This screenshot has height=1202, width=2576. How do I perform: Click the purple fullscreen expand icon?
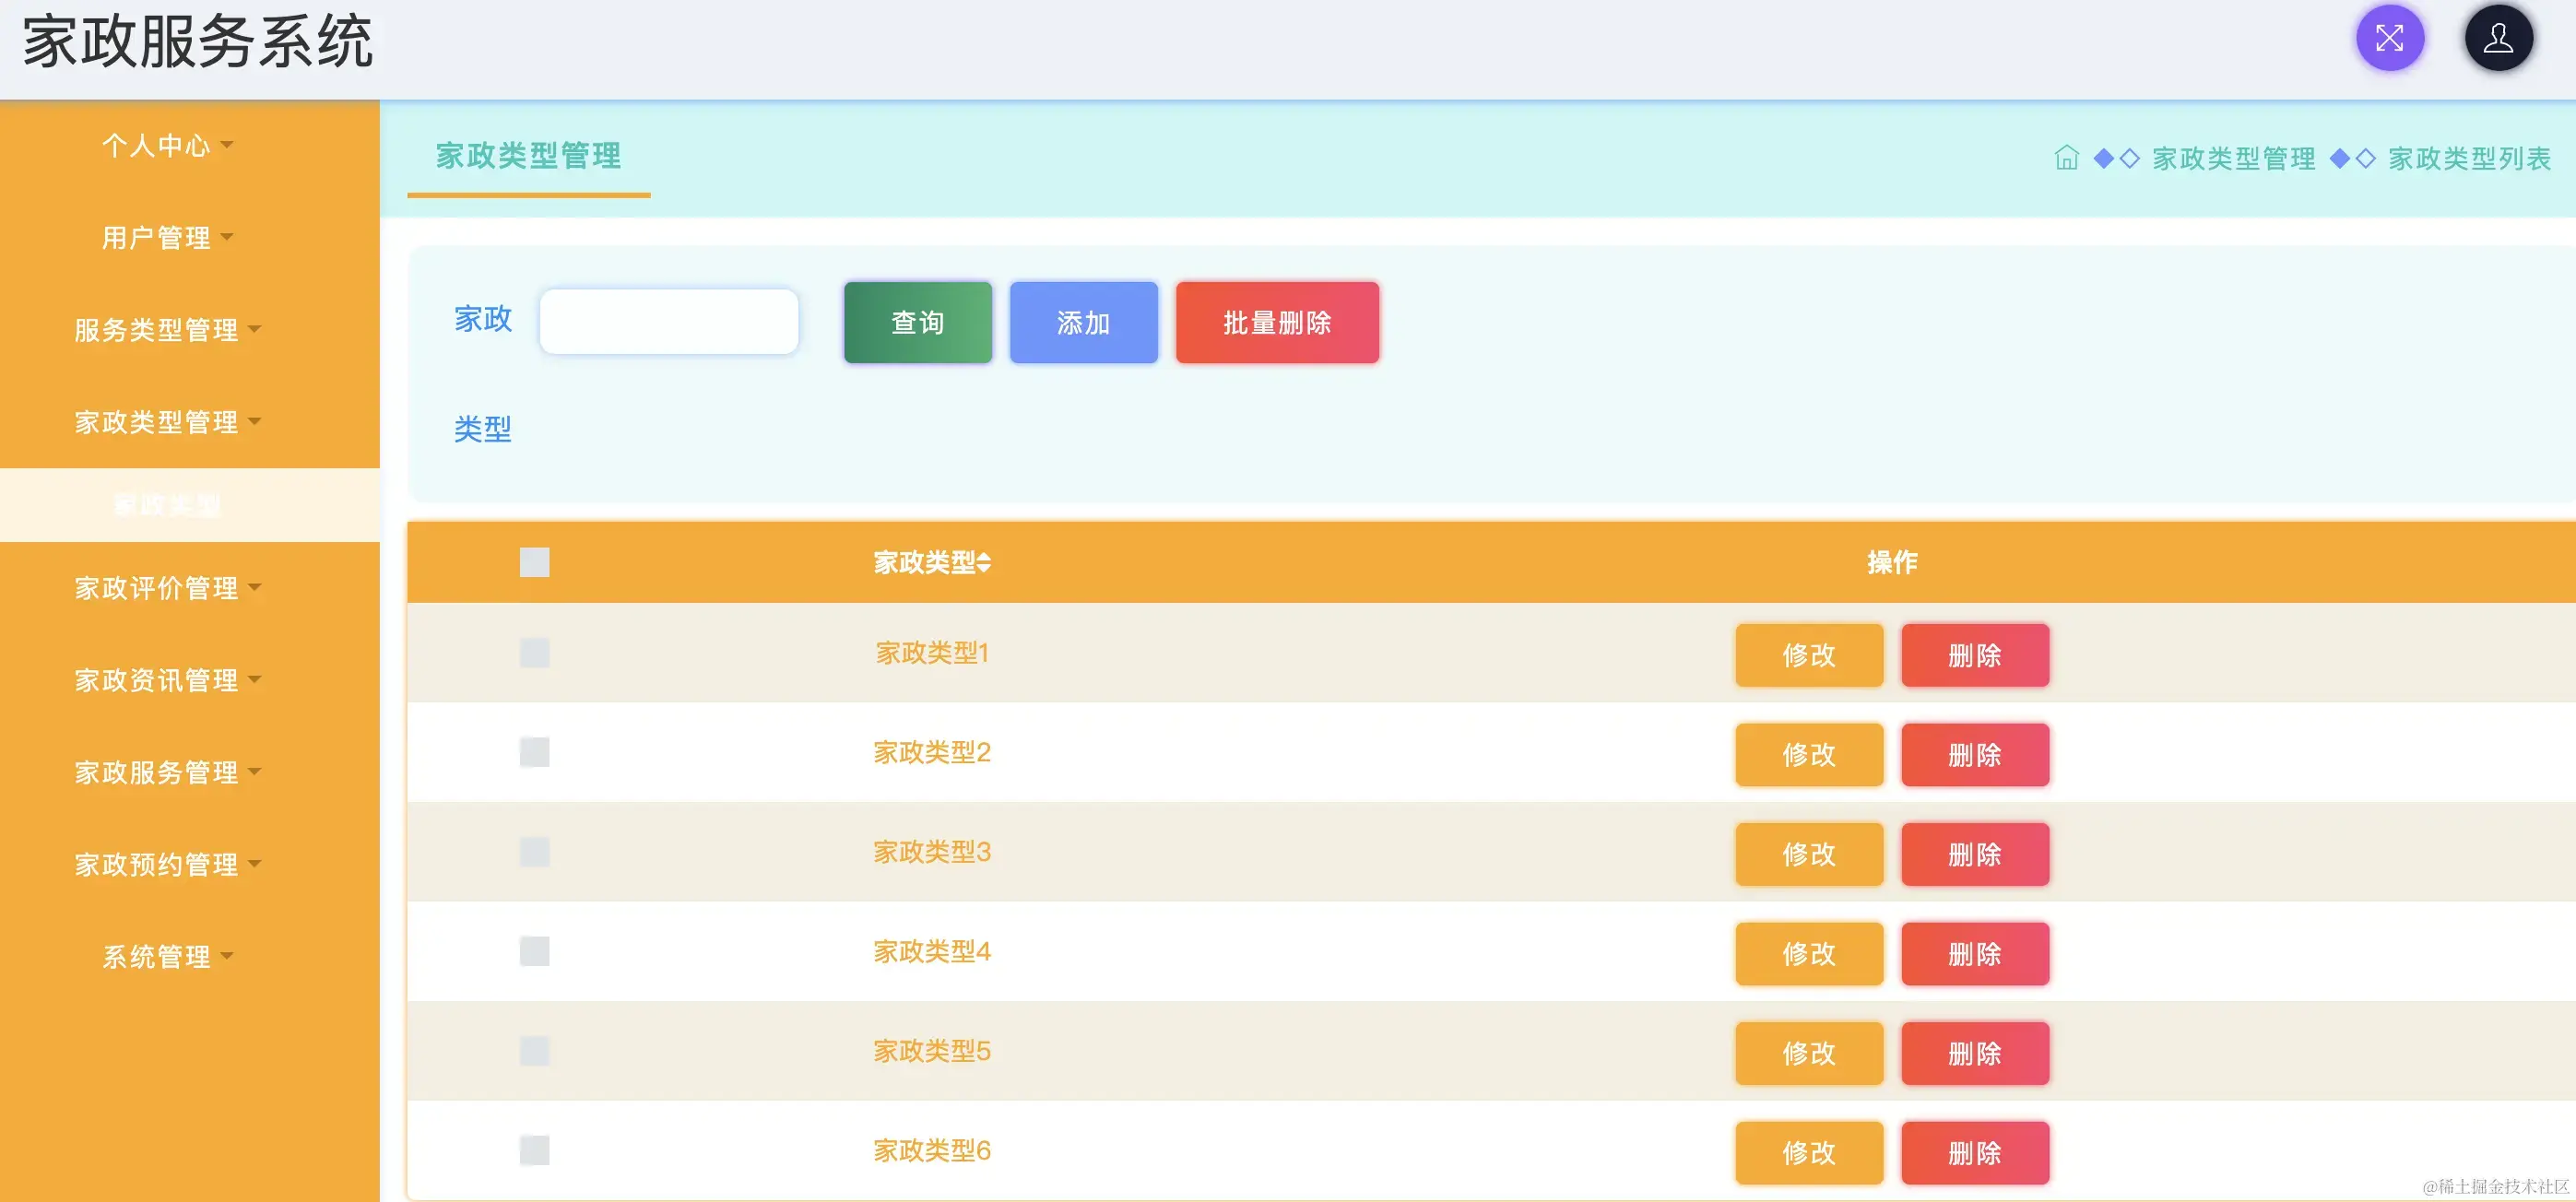[2389, 39]
